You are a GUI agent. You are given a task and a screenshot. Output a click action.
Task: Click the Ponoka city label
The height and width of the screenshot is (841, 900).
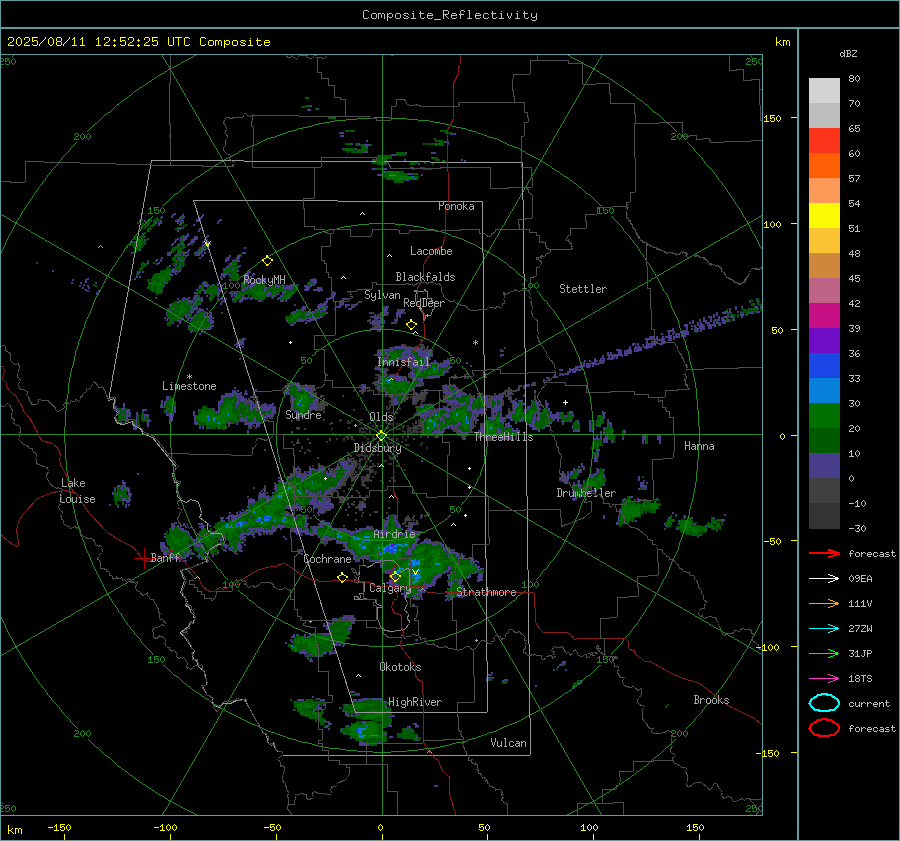456,206
